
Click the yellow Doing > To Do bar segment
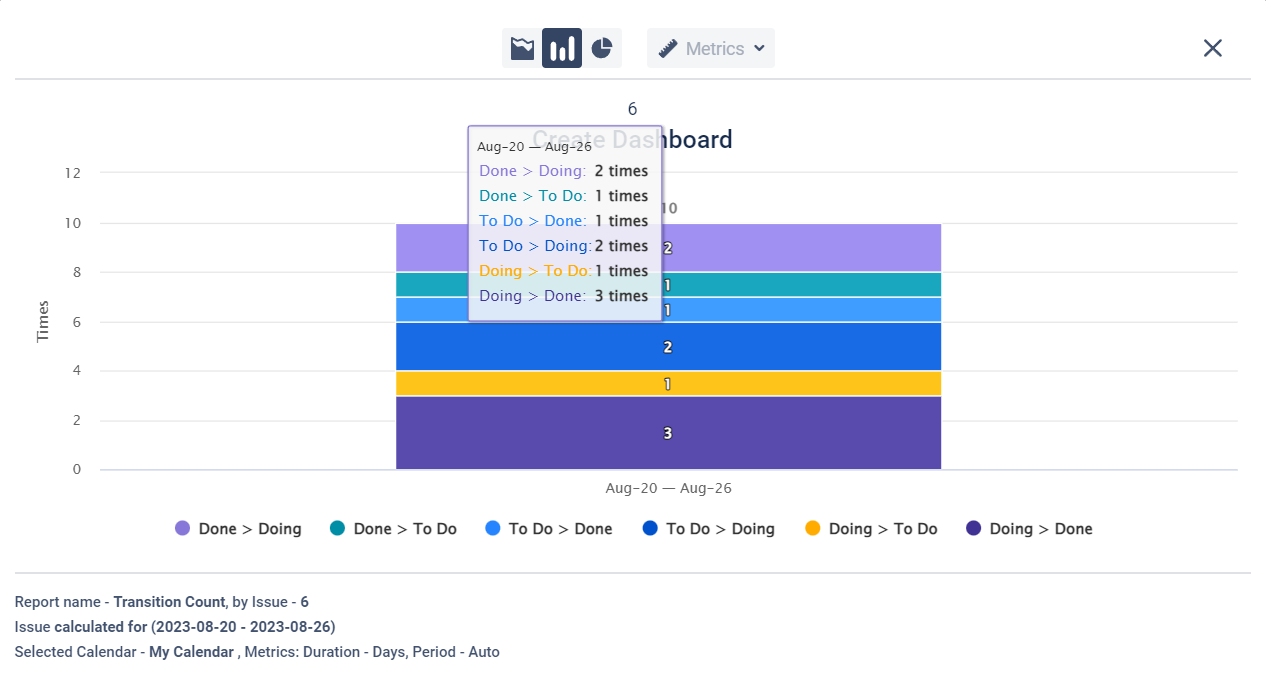(x=800, y=384)
